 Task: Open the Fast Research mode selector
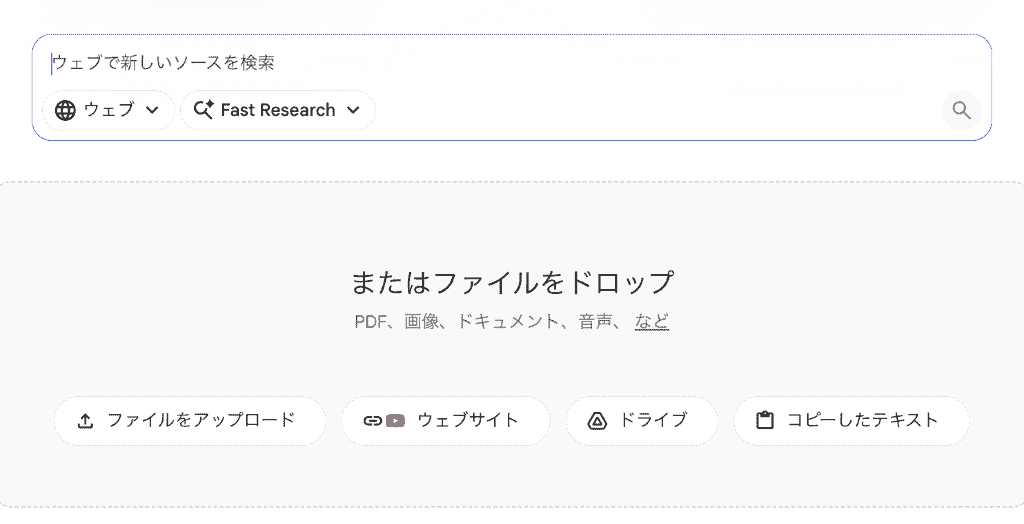click(278, 110)
